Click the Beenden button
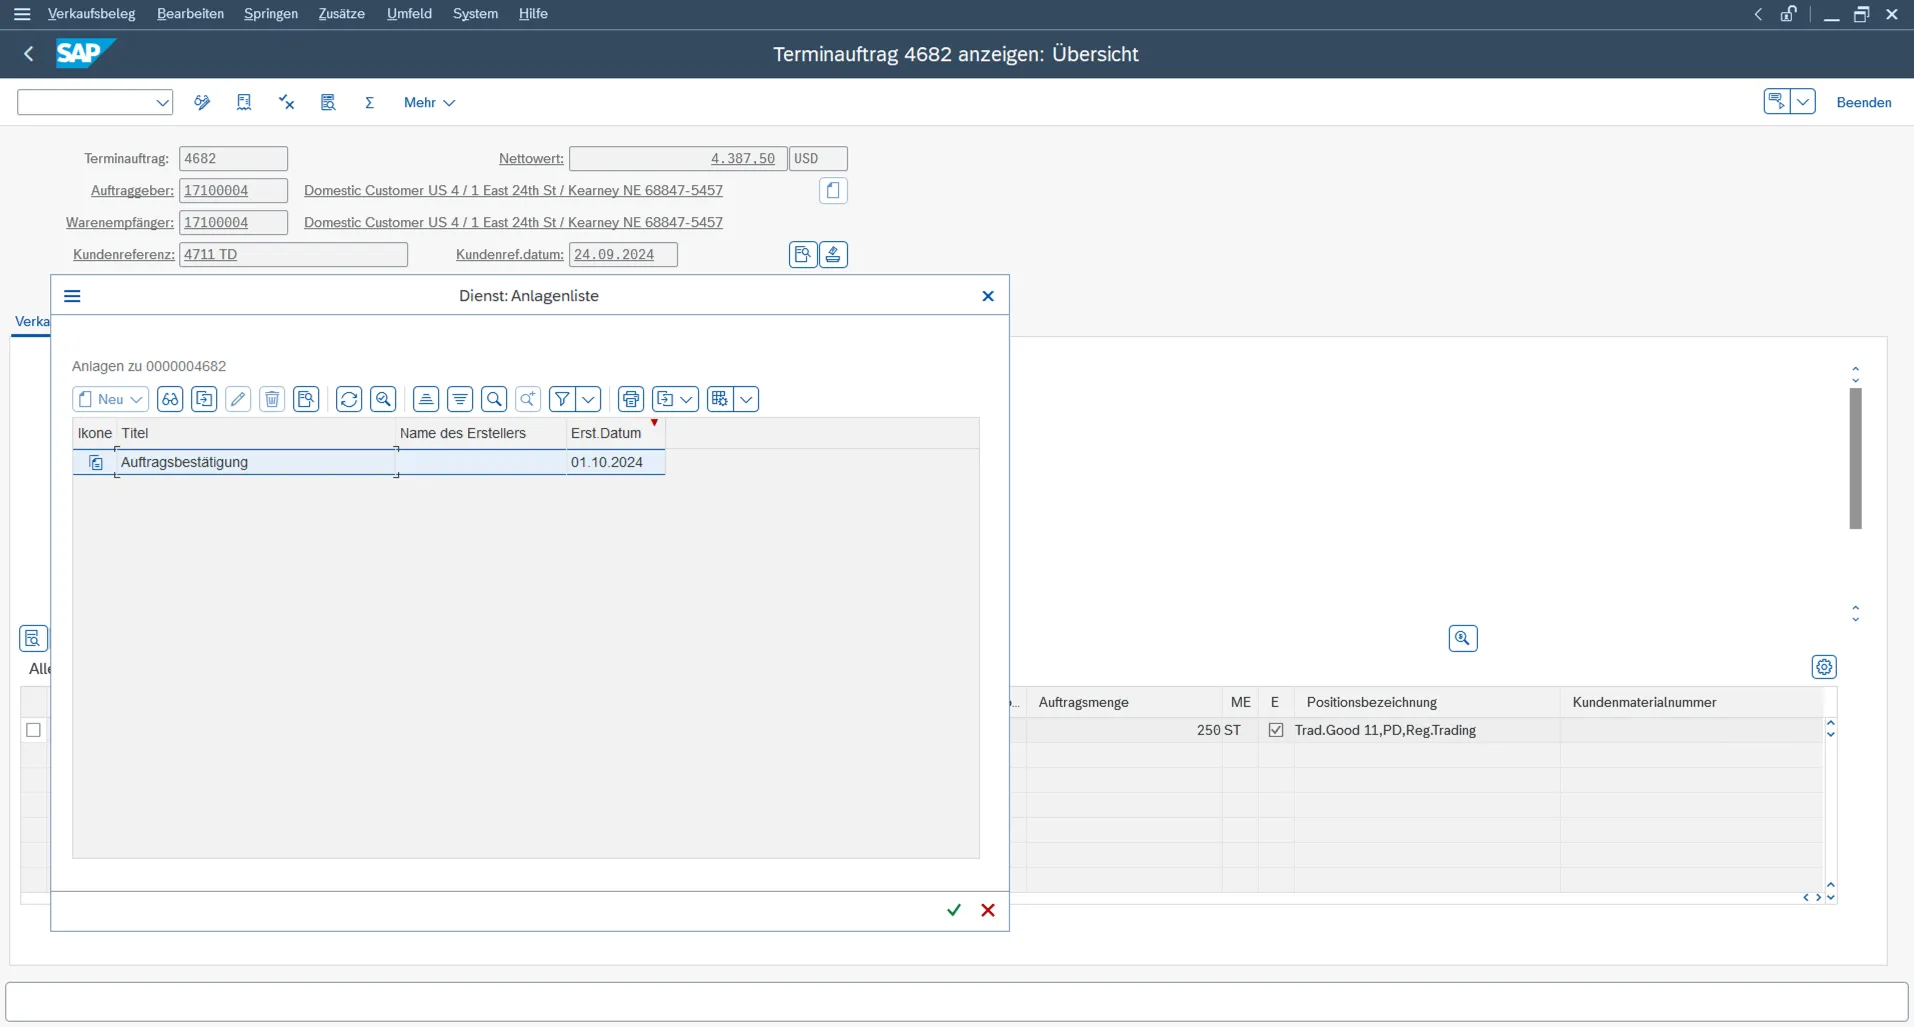The height and width of the screenshot is (1027, 1914). click(x=1864, y=102)
